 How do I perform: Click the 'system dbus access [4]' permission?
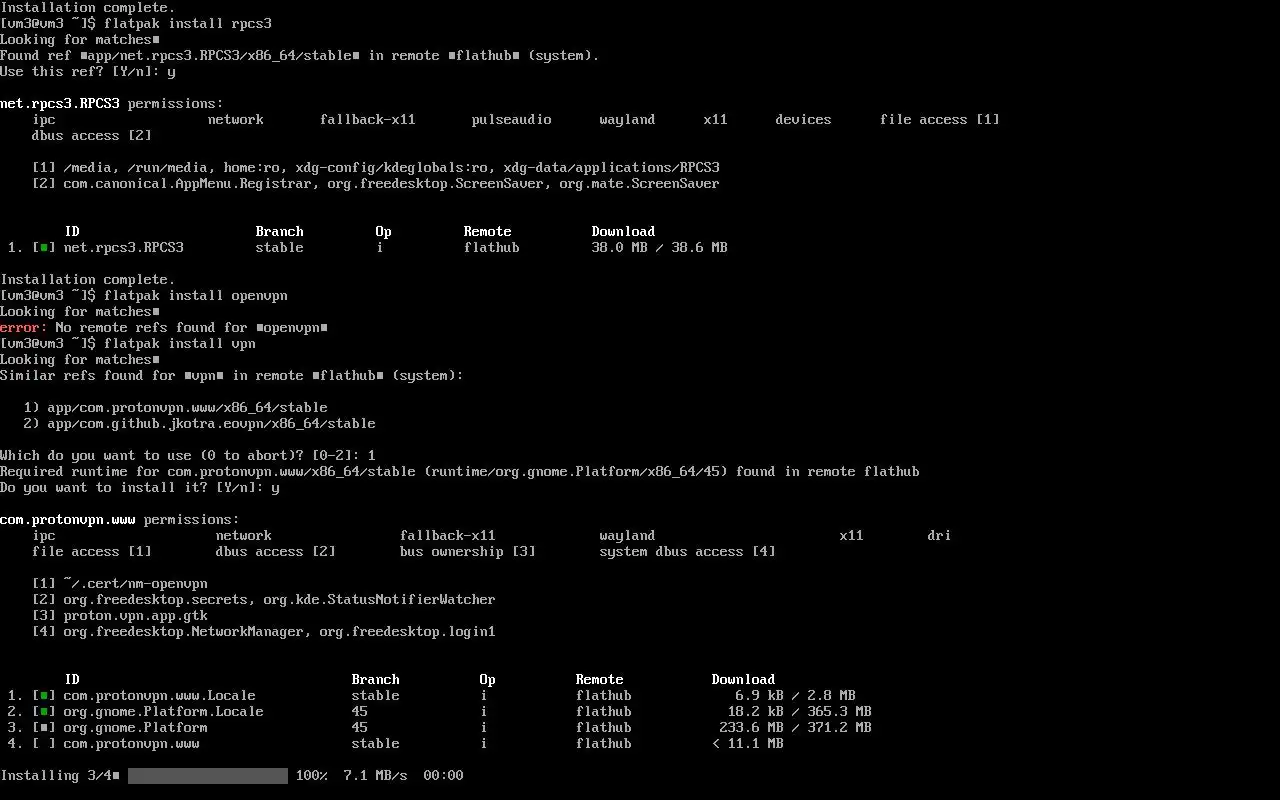coord(688,552)
